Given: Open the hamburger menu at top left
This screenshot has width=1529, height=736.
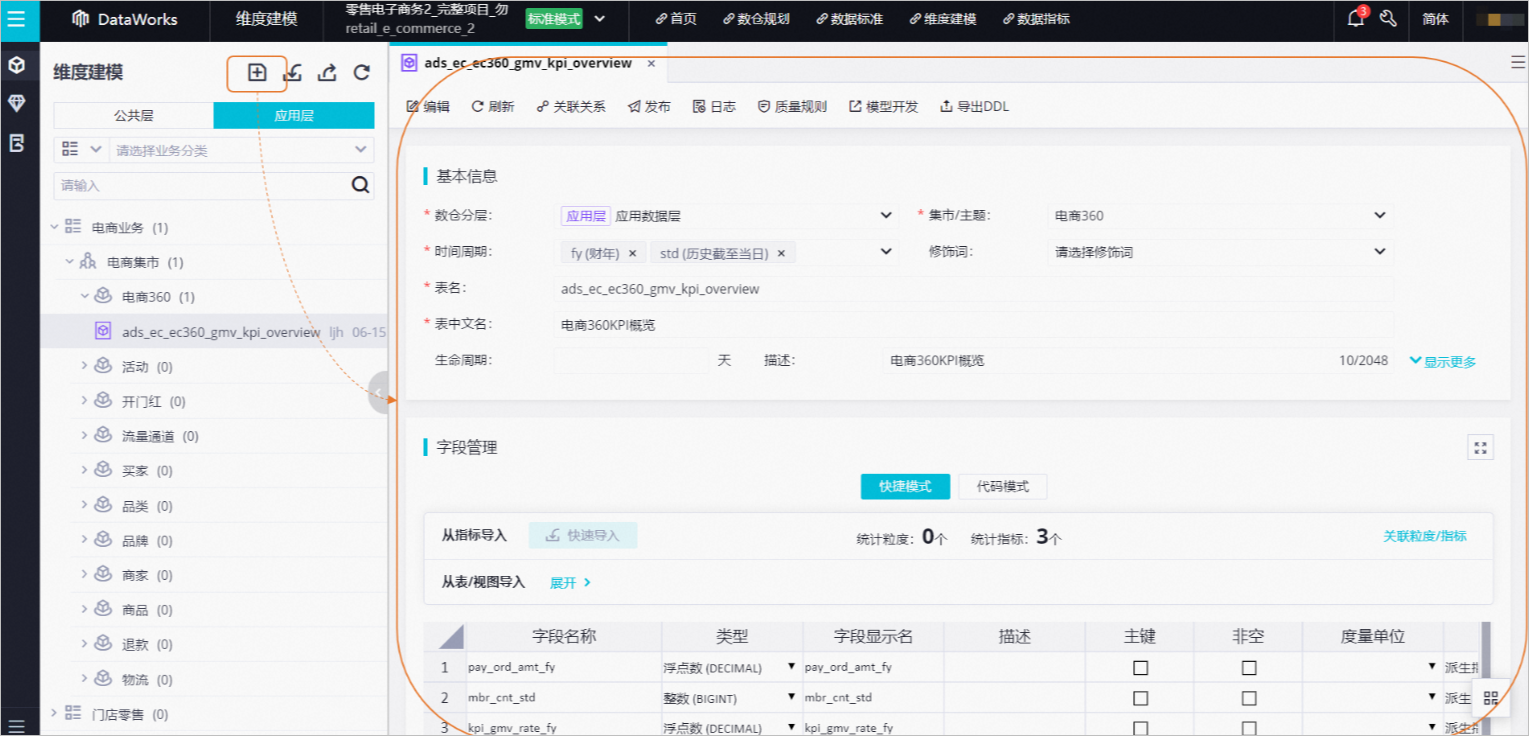Looking at the screenshot, I should [17, 19].
